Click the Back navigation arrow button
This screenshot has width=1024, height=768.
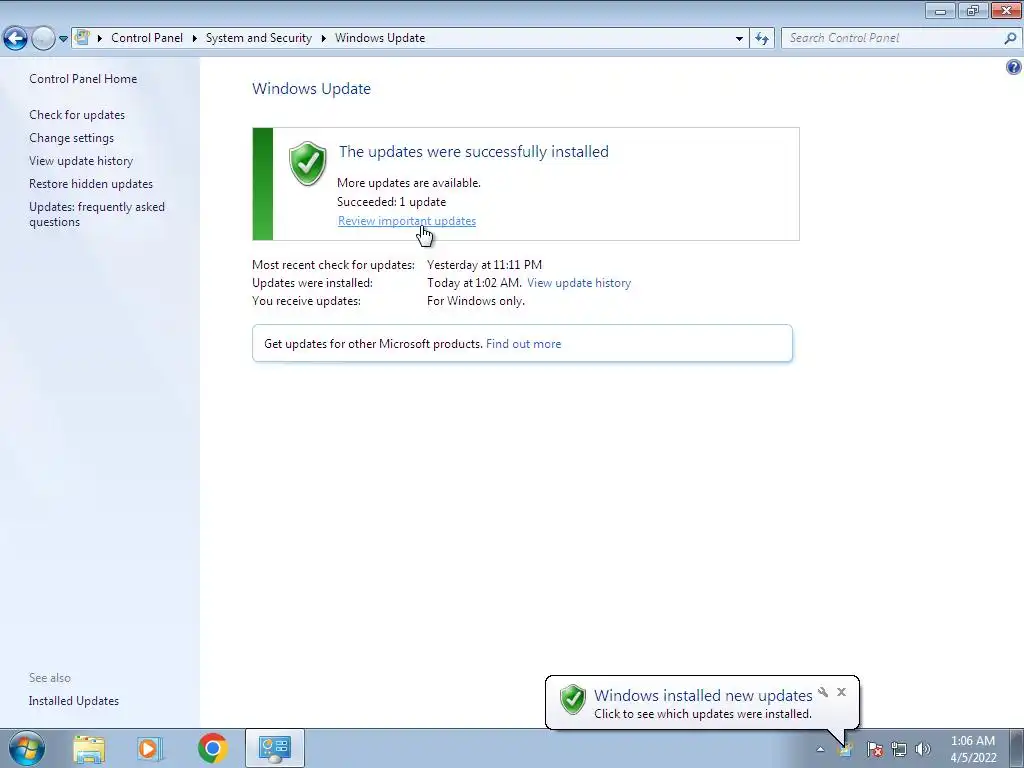[x=16, y=39]
